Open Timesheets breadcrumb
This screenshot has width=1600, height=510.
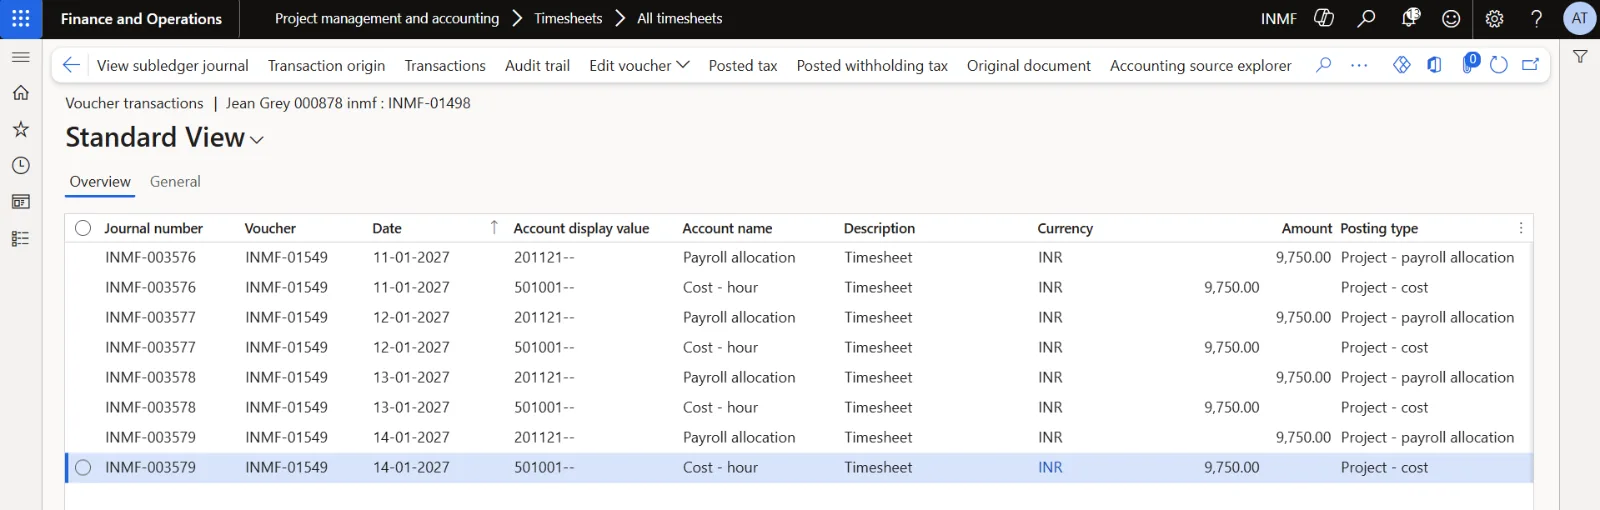[x=568, y=18]
